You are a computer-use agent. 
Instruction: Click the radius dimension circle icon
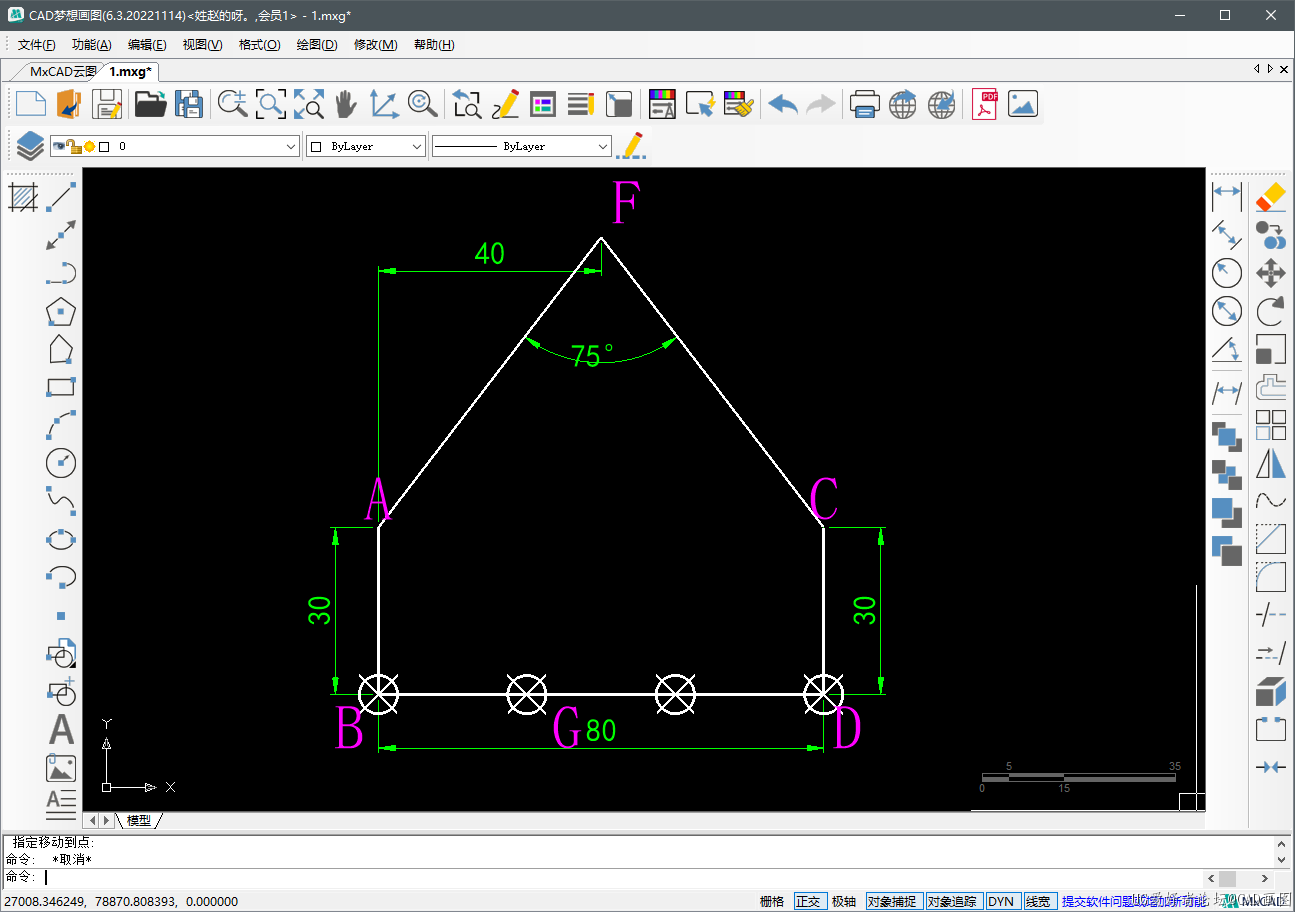[1227, 273]
